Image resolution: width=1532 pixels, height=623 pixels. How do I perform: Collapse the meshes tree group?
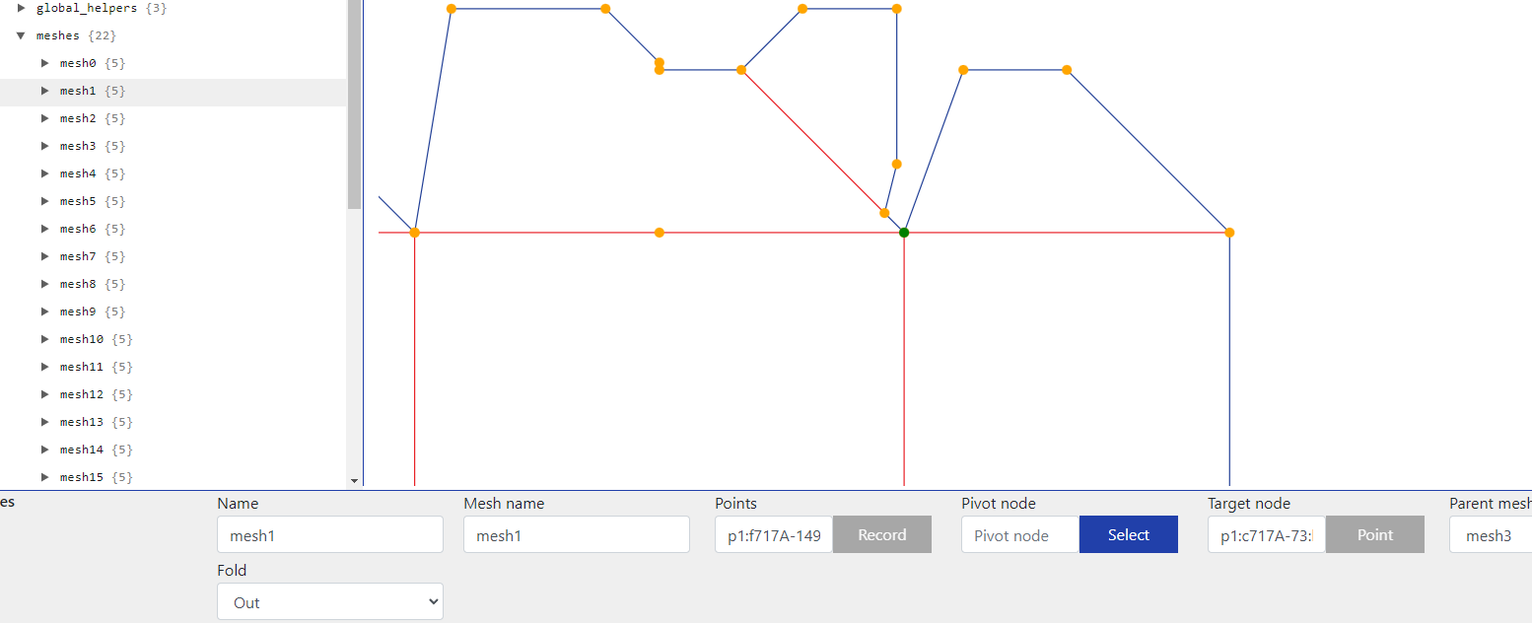(x=20, y=35)
